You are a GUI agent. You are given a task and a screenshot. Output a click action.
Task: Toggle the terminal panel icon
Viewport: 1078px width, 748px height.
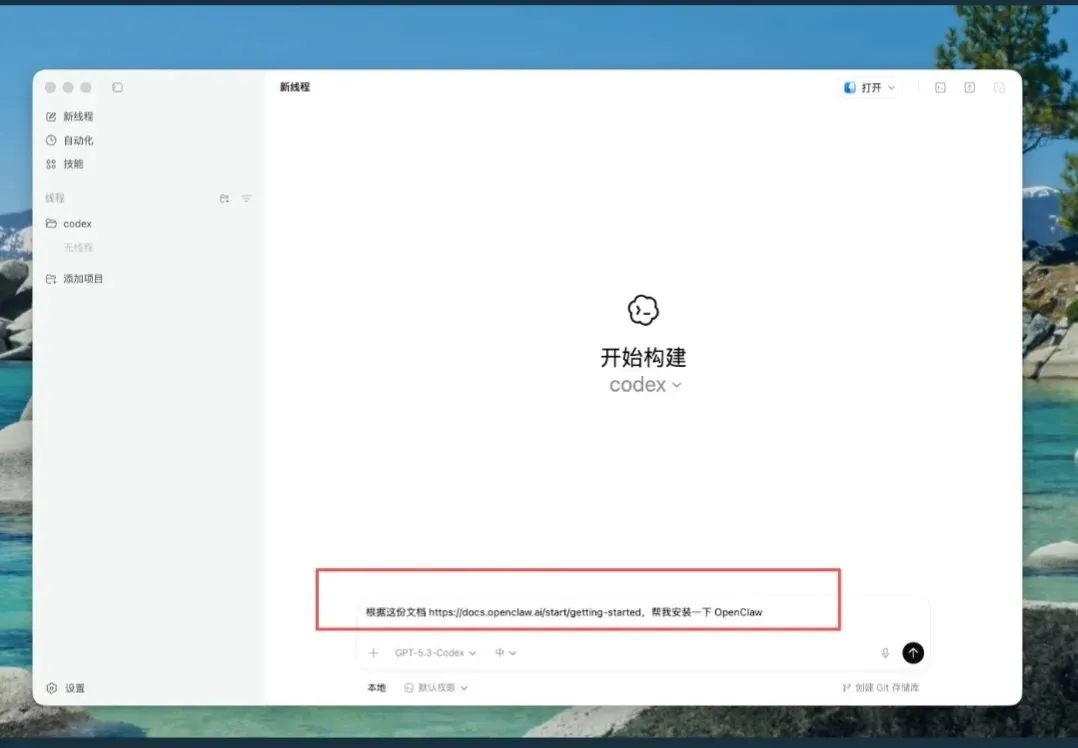tap(940, 87)
